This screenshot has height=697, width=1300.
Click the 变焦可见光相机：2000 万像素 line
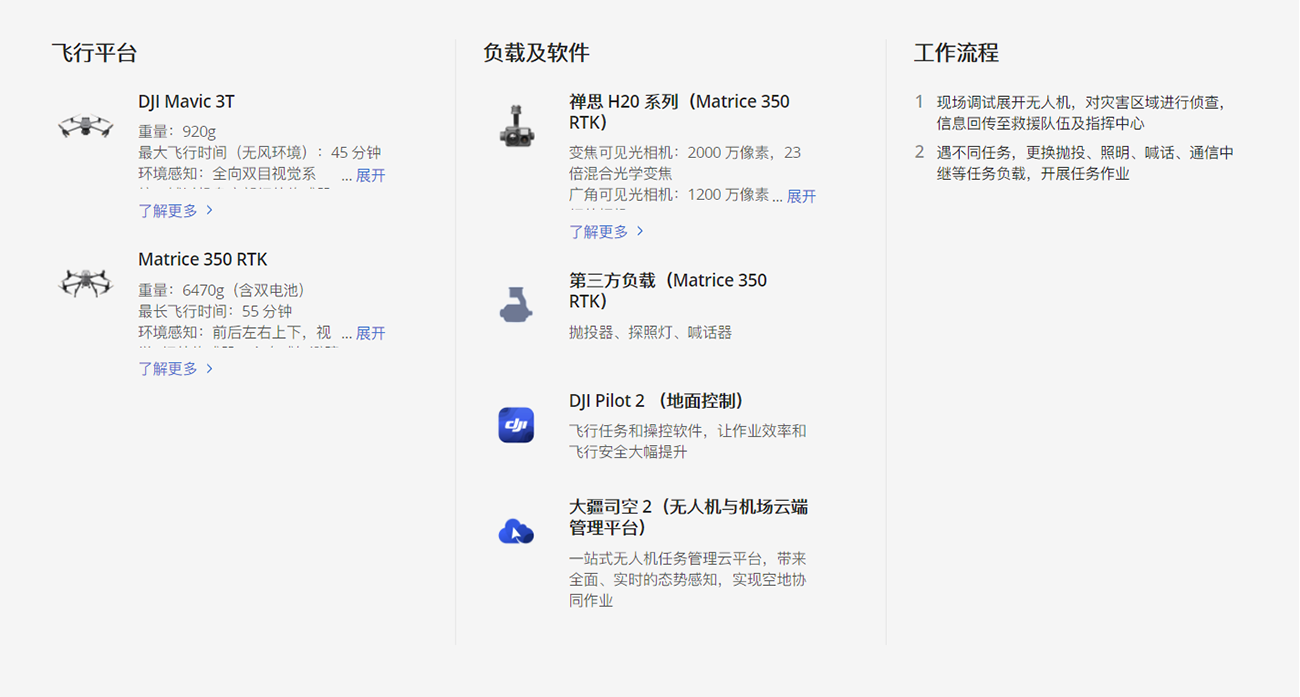pos(685,163)
